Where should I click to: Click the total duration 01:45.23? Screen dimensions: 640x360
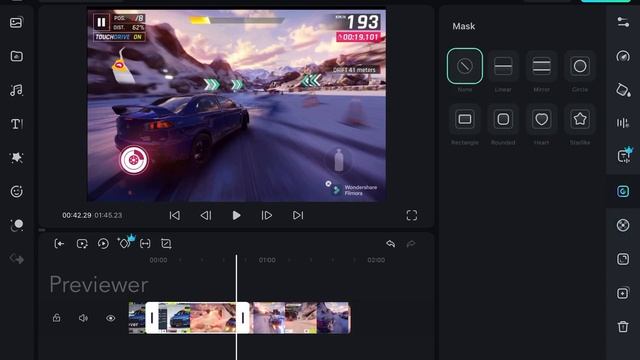click(108, 215)
